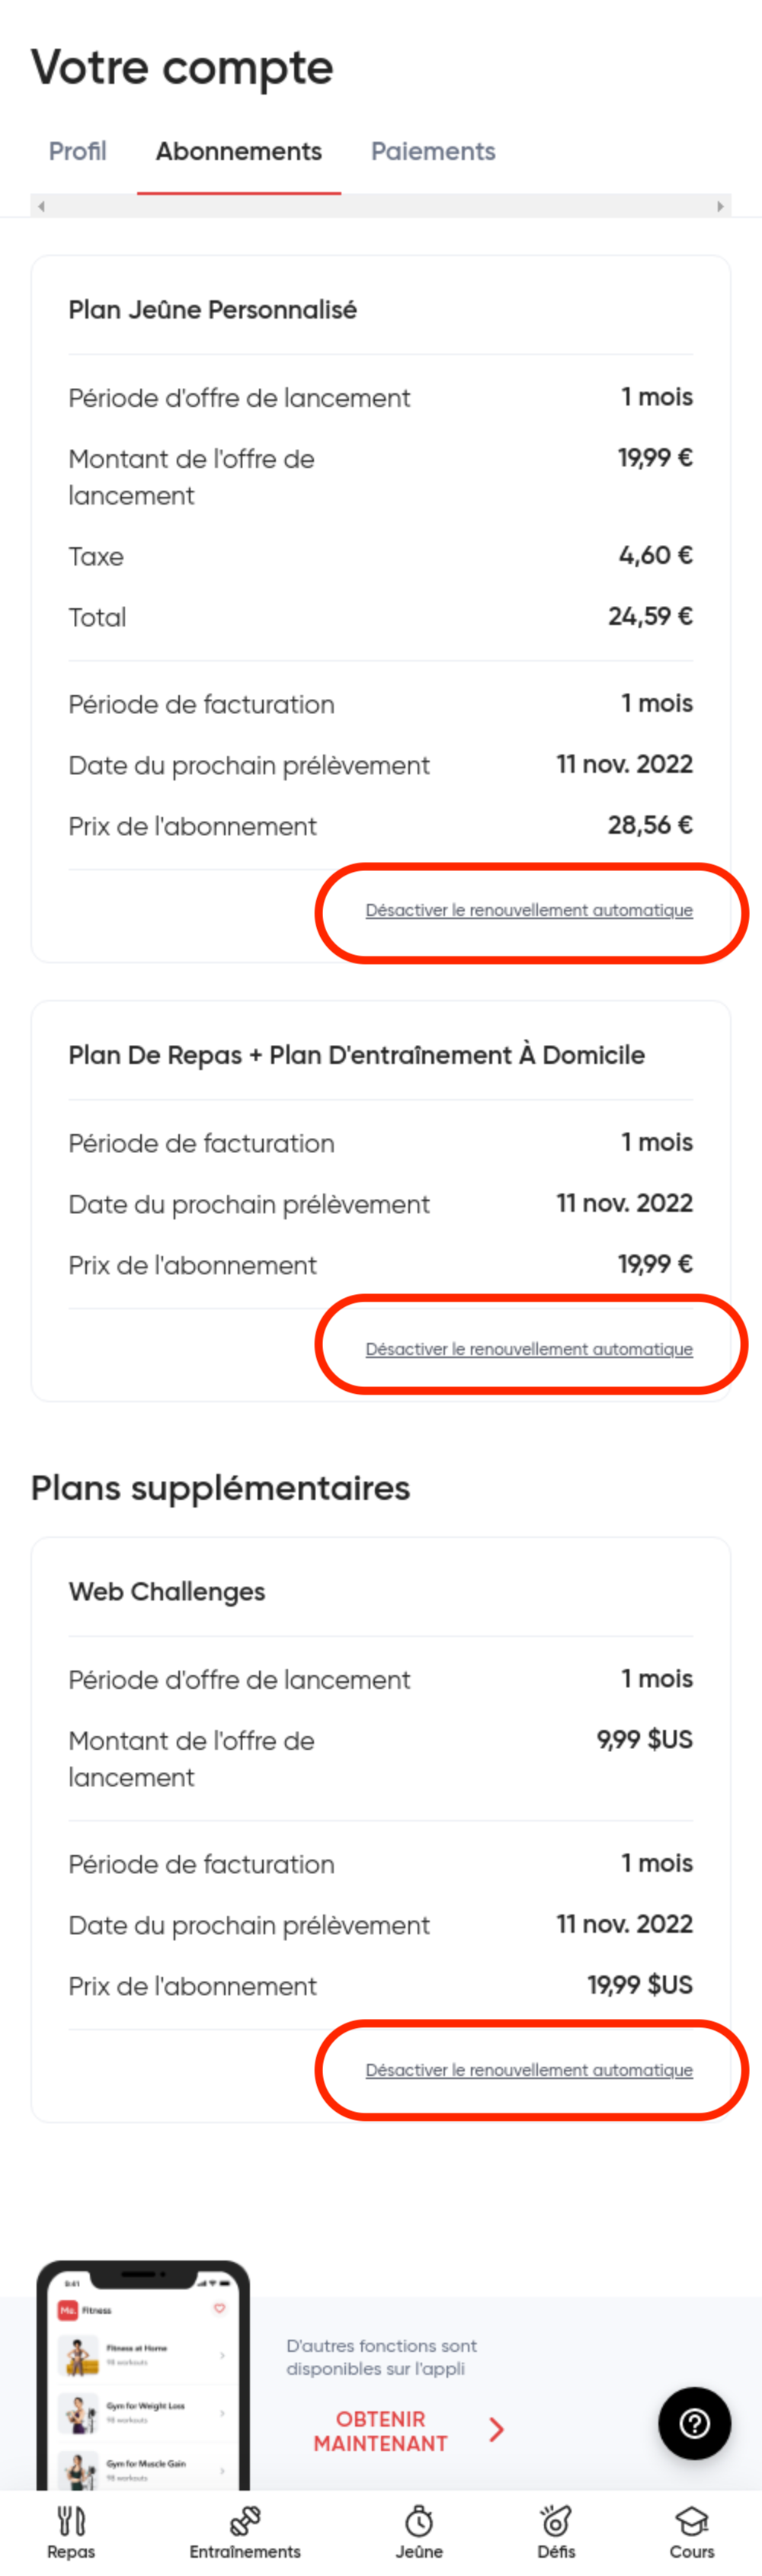Screen dimensions: 762x2576
Task: Open the Repas fork and knife icon
Action: point(71,2522)
